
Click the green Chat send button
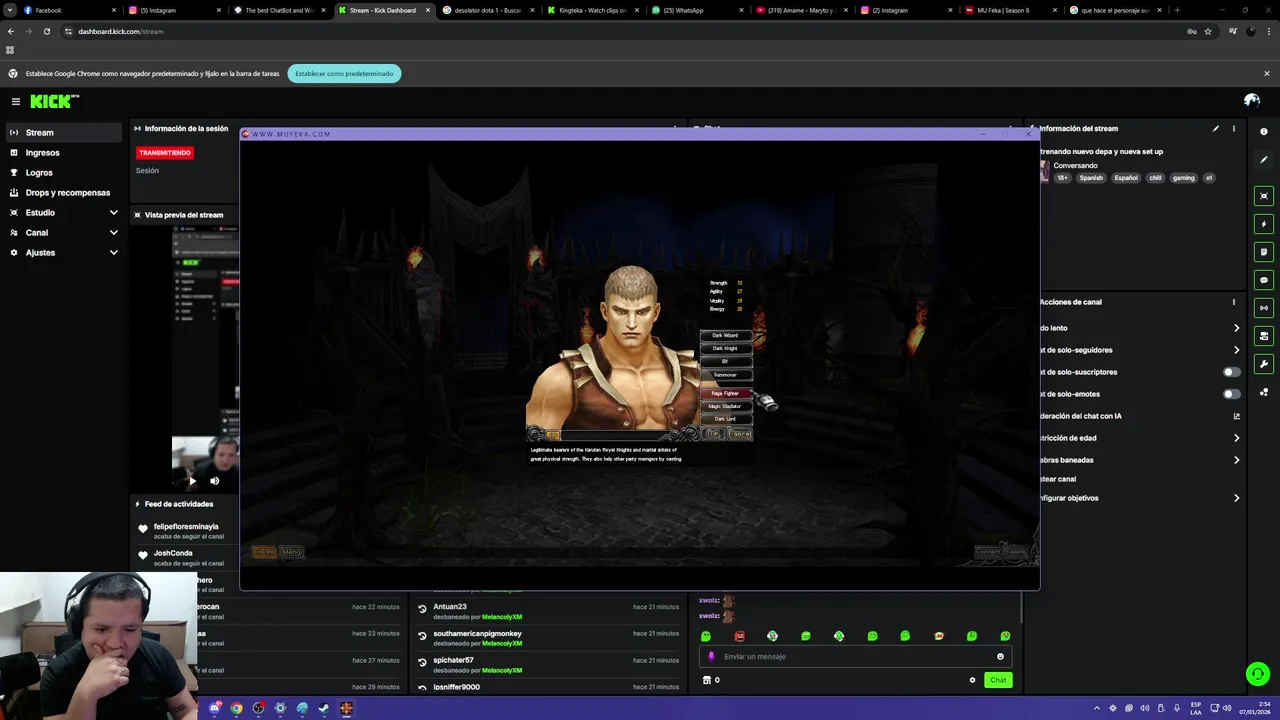tap(998, 680)
